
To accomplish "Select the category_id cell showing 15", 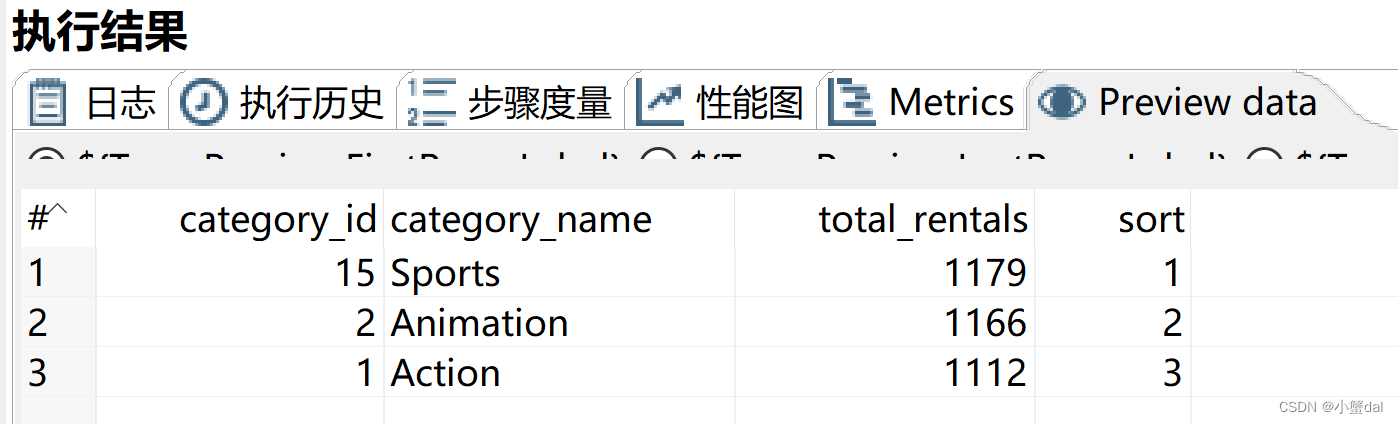I will [240, 272].
